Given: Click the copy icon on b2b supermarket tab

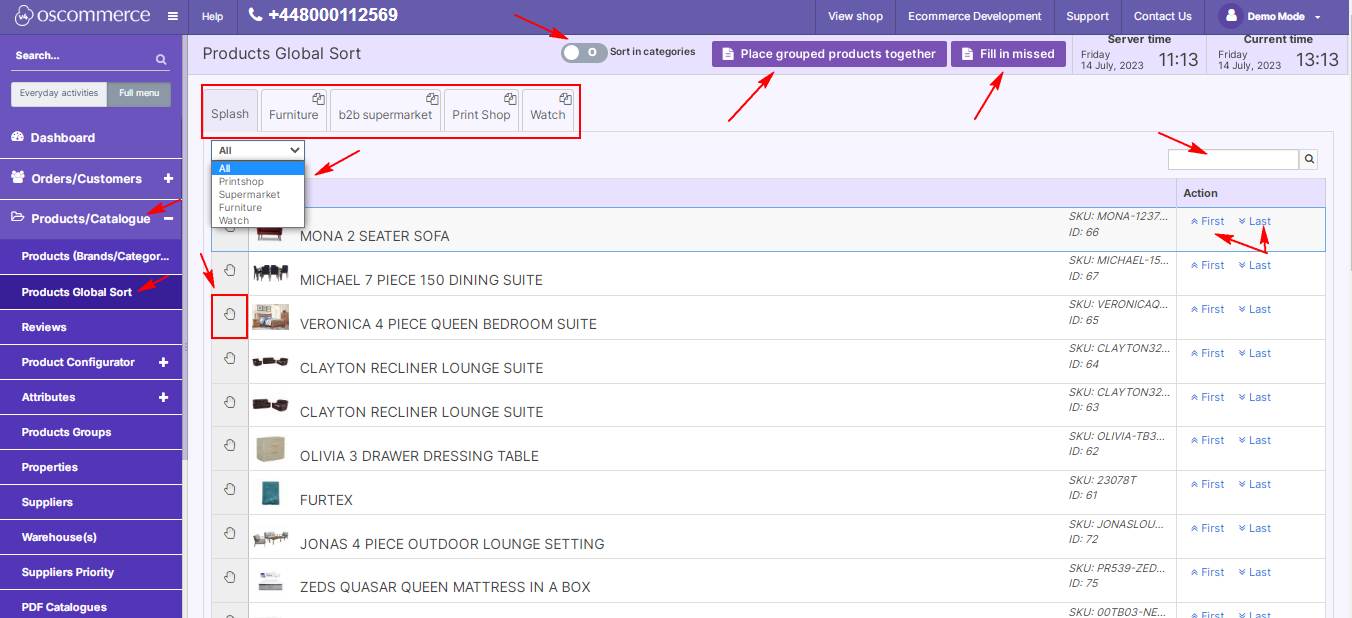Looking at the screenshot, I should (432, 99).
